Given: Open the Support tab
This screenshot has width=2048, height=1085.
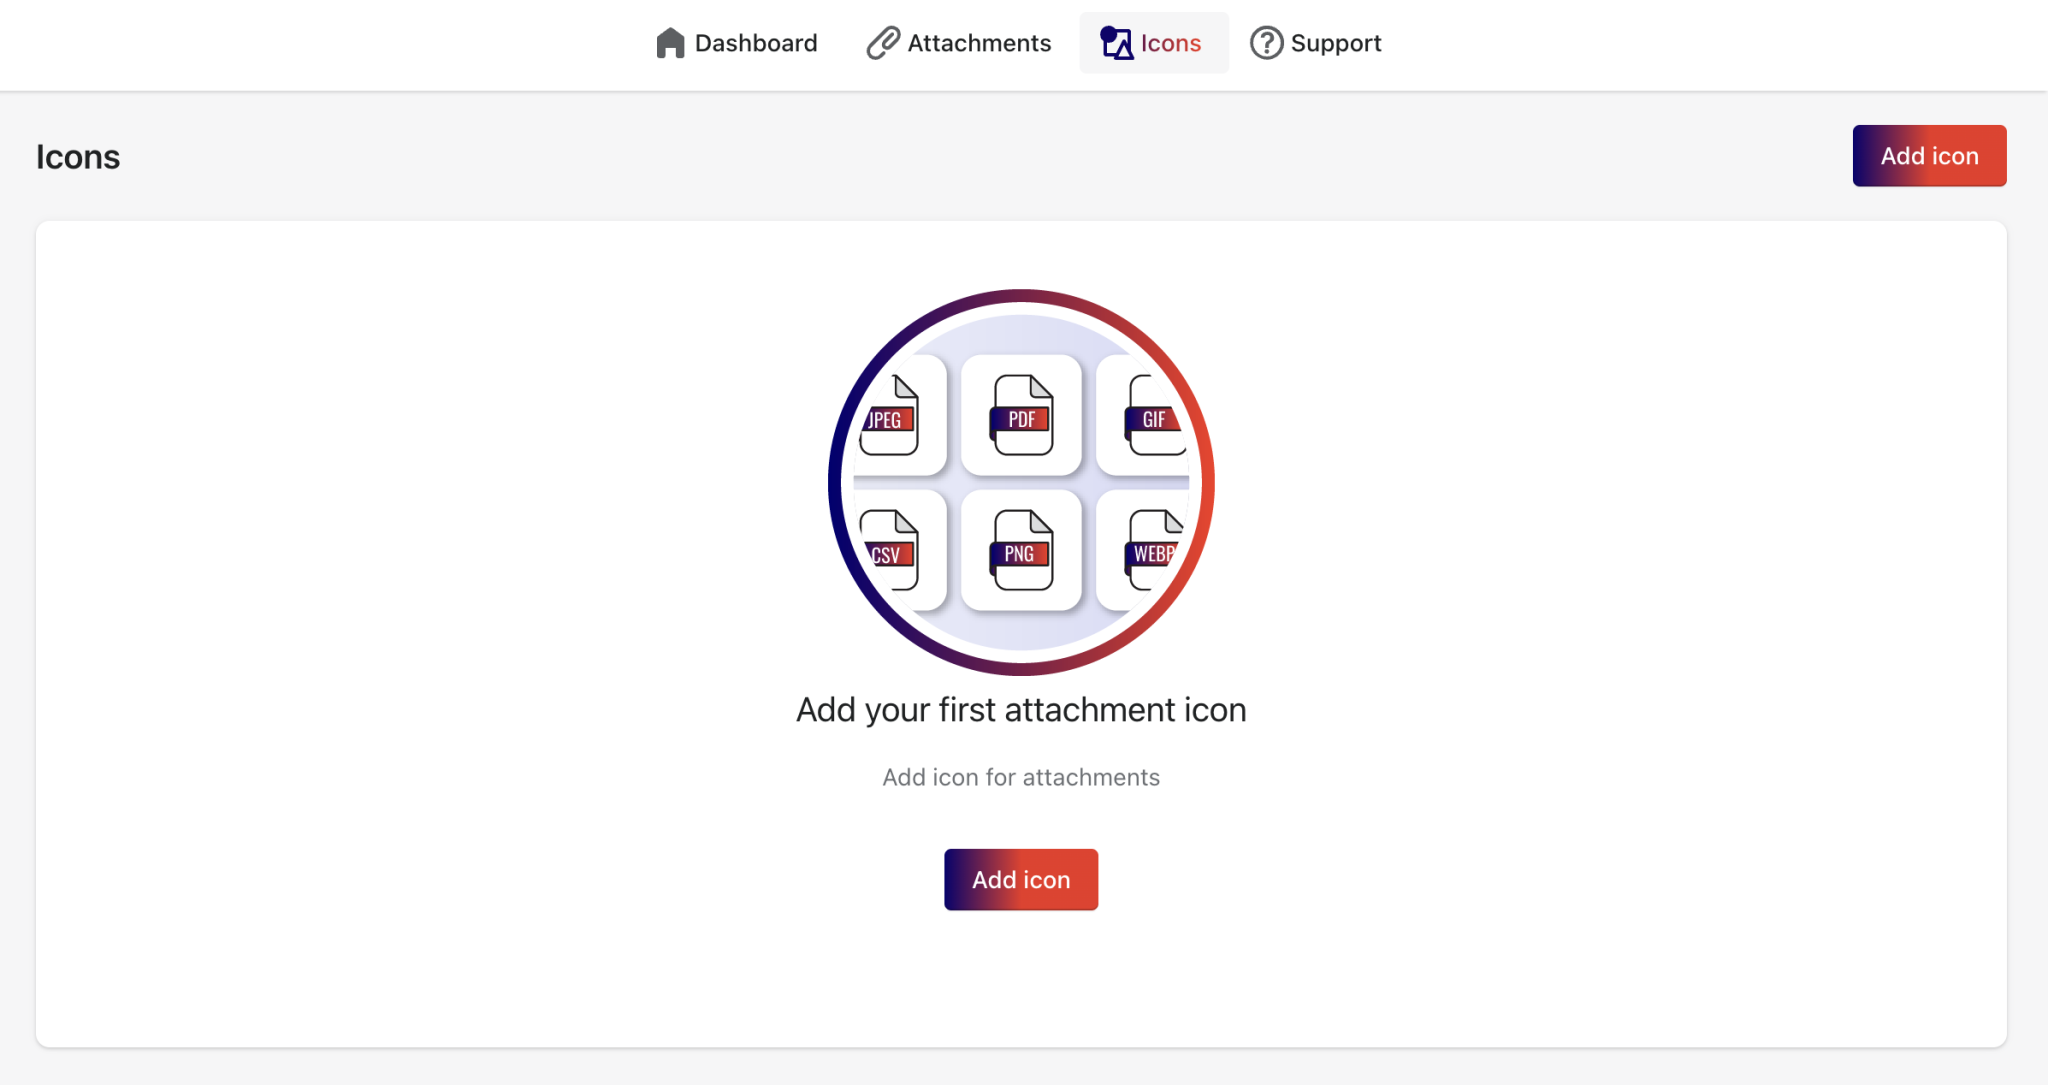Looking at the screenshot, I should point(1336,42).
